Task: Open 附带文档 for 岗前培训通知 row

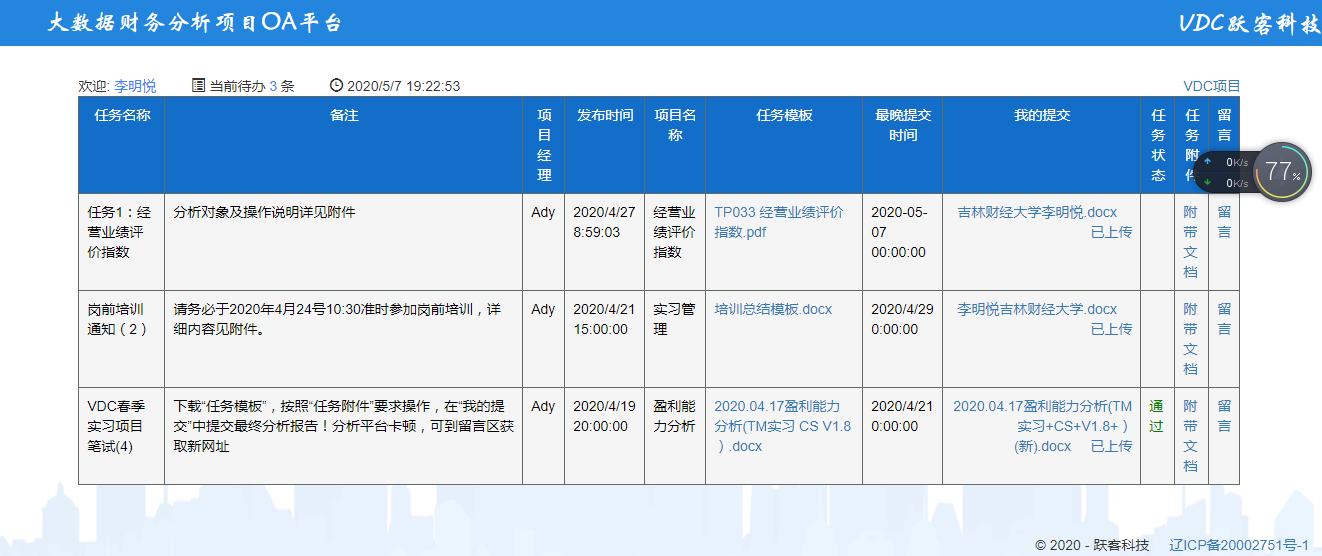Action: pyautogui.click(x=1190, y=339)
